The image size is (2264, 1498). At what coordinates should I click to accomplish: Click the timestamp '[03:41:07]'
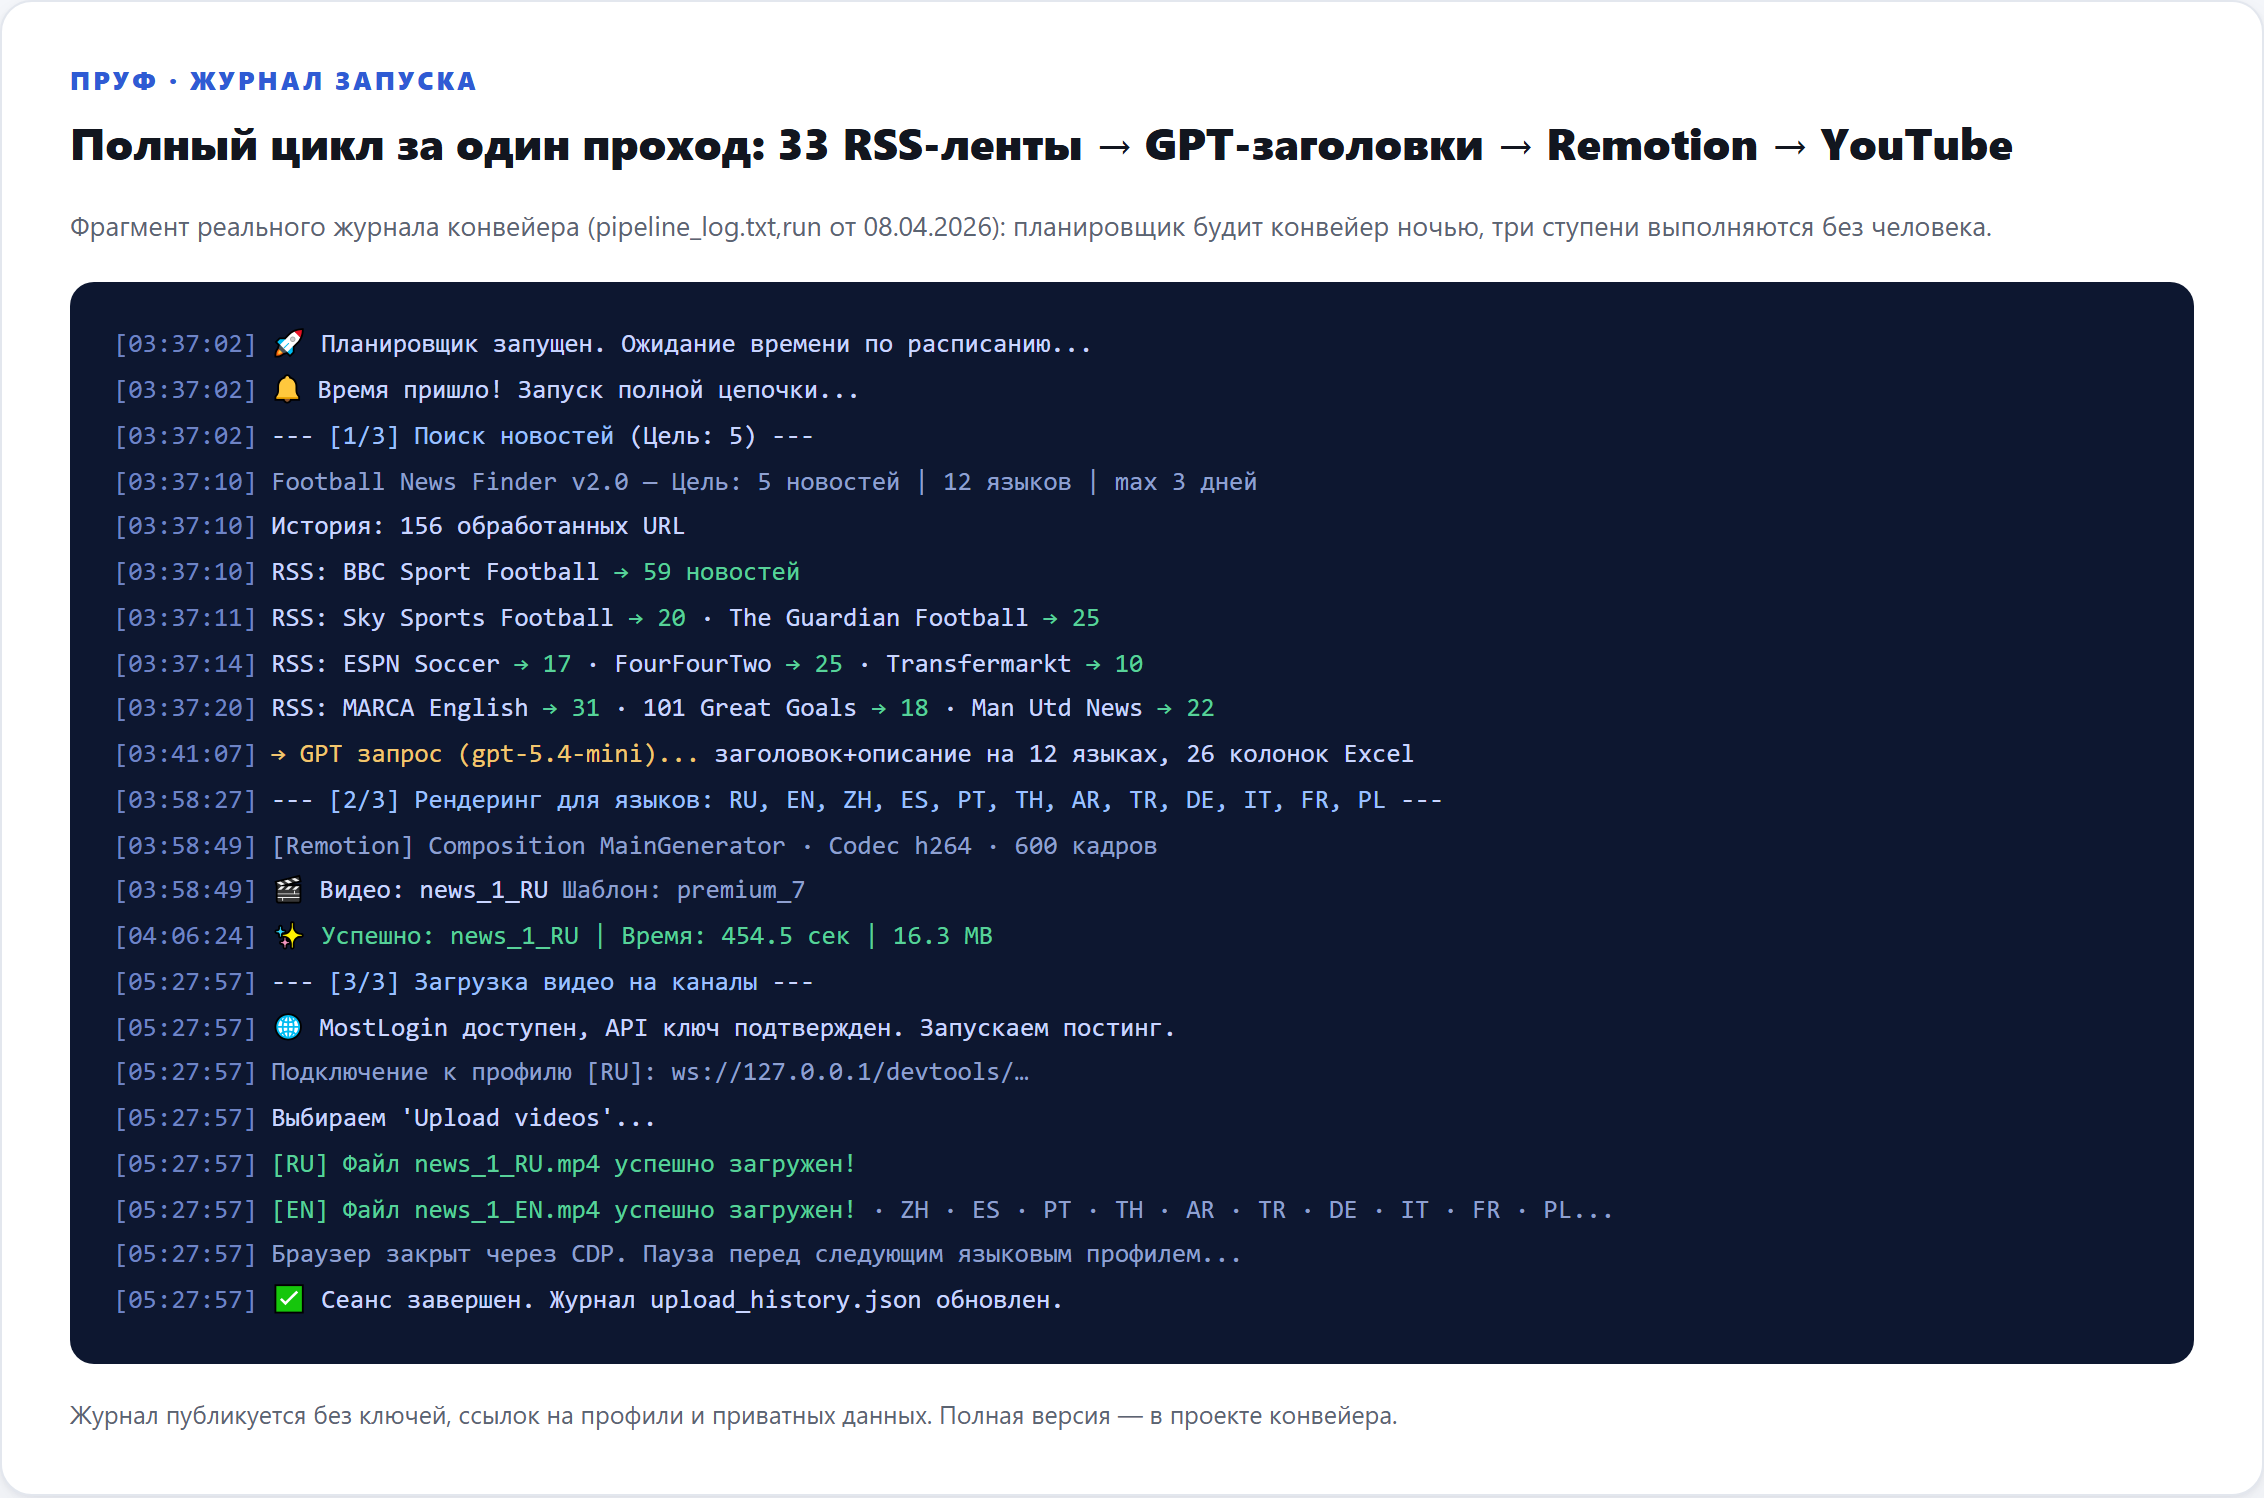click(186, 754)
